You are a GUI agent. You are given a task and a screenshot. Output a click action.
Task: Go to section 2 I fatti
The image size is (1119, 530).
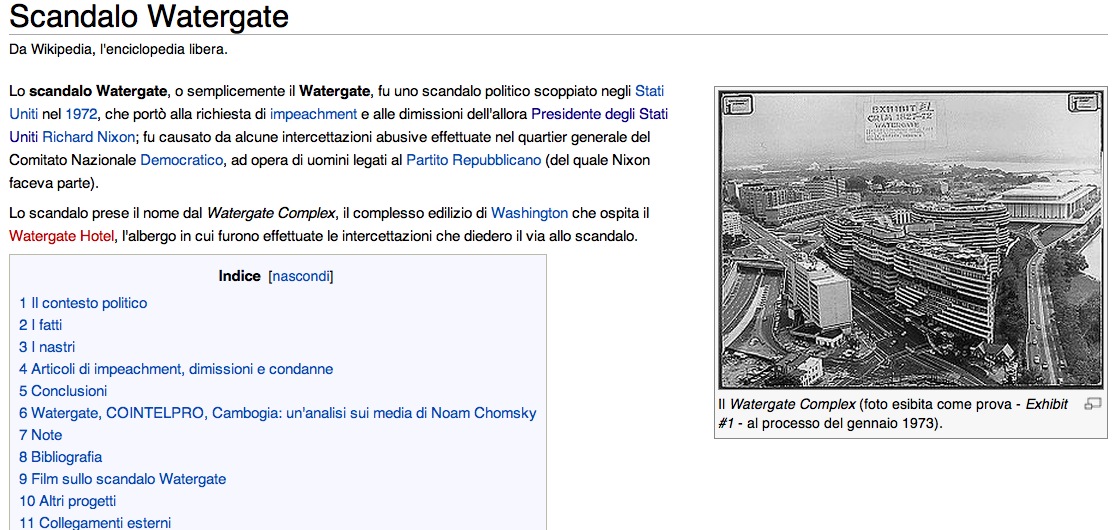click(x=40, y=325)
